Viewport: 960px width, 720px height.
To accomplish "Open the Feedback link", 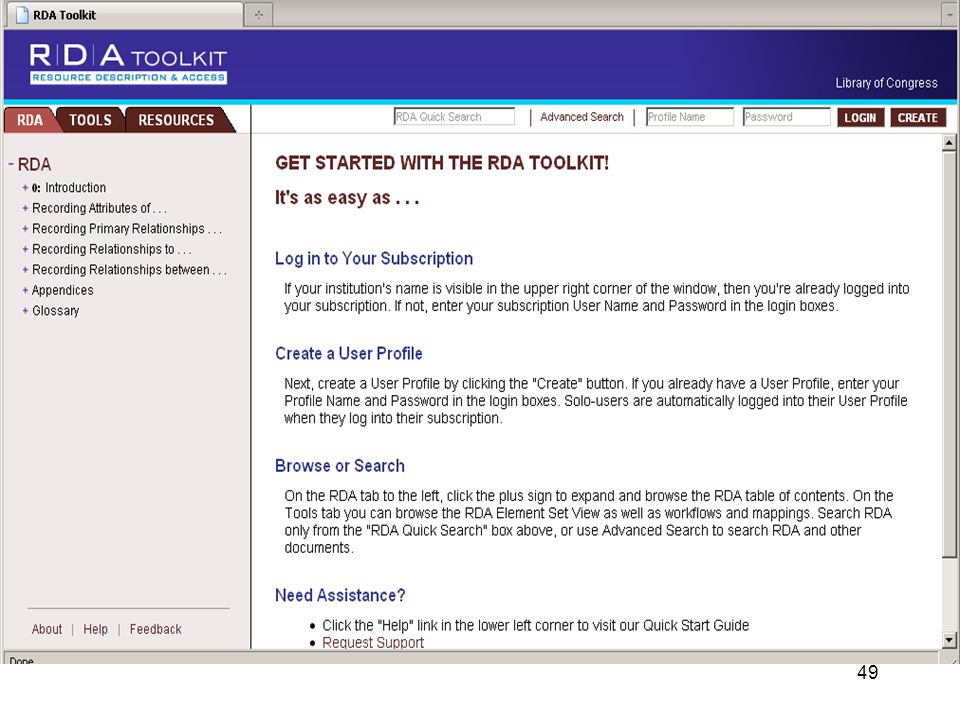I will [156, 629].
